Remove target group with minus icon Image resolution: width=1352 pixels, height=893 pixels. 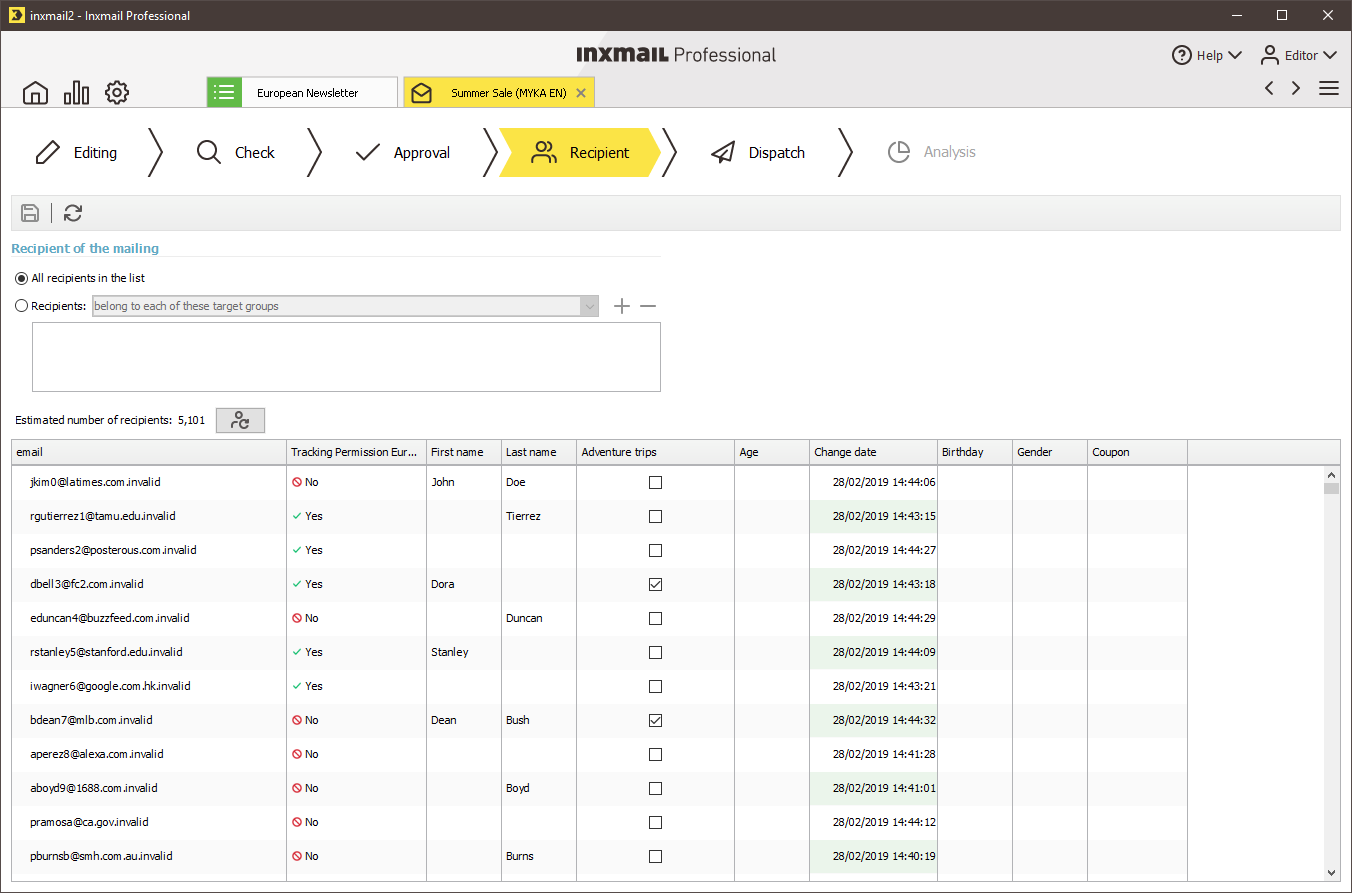648,306
